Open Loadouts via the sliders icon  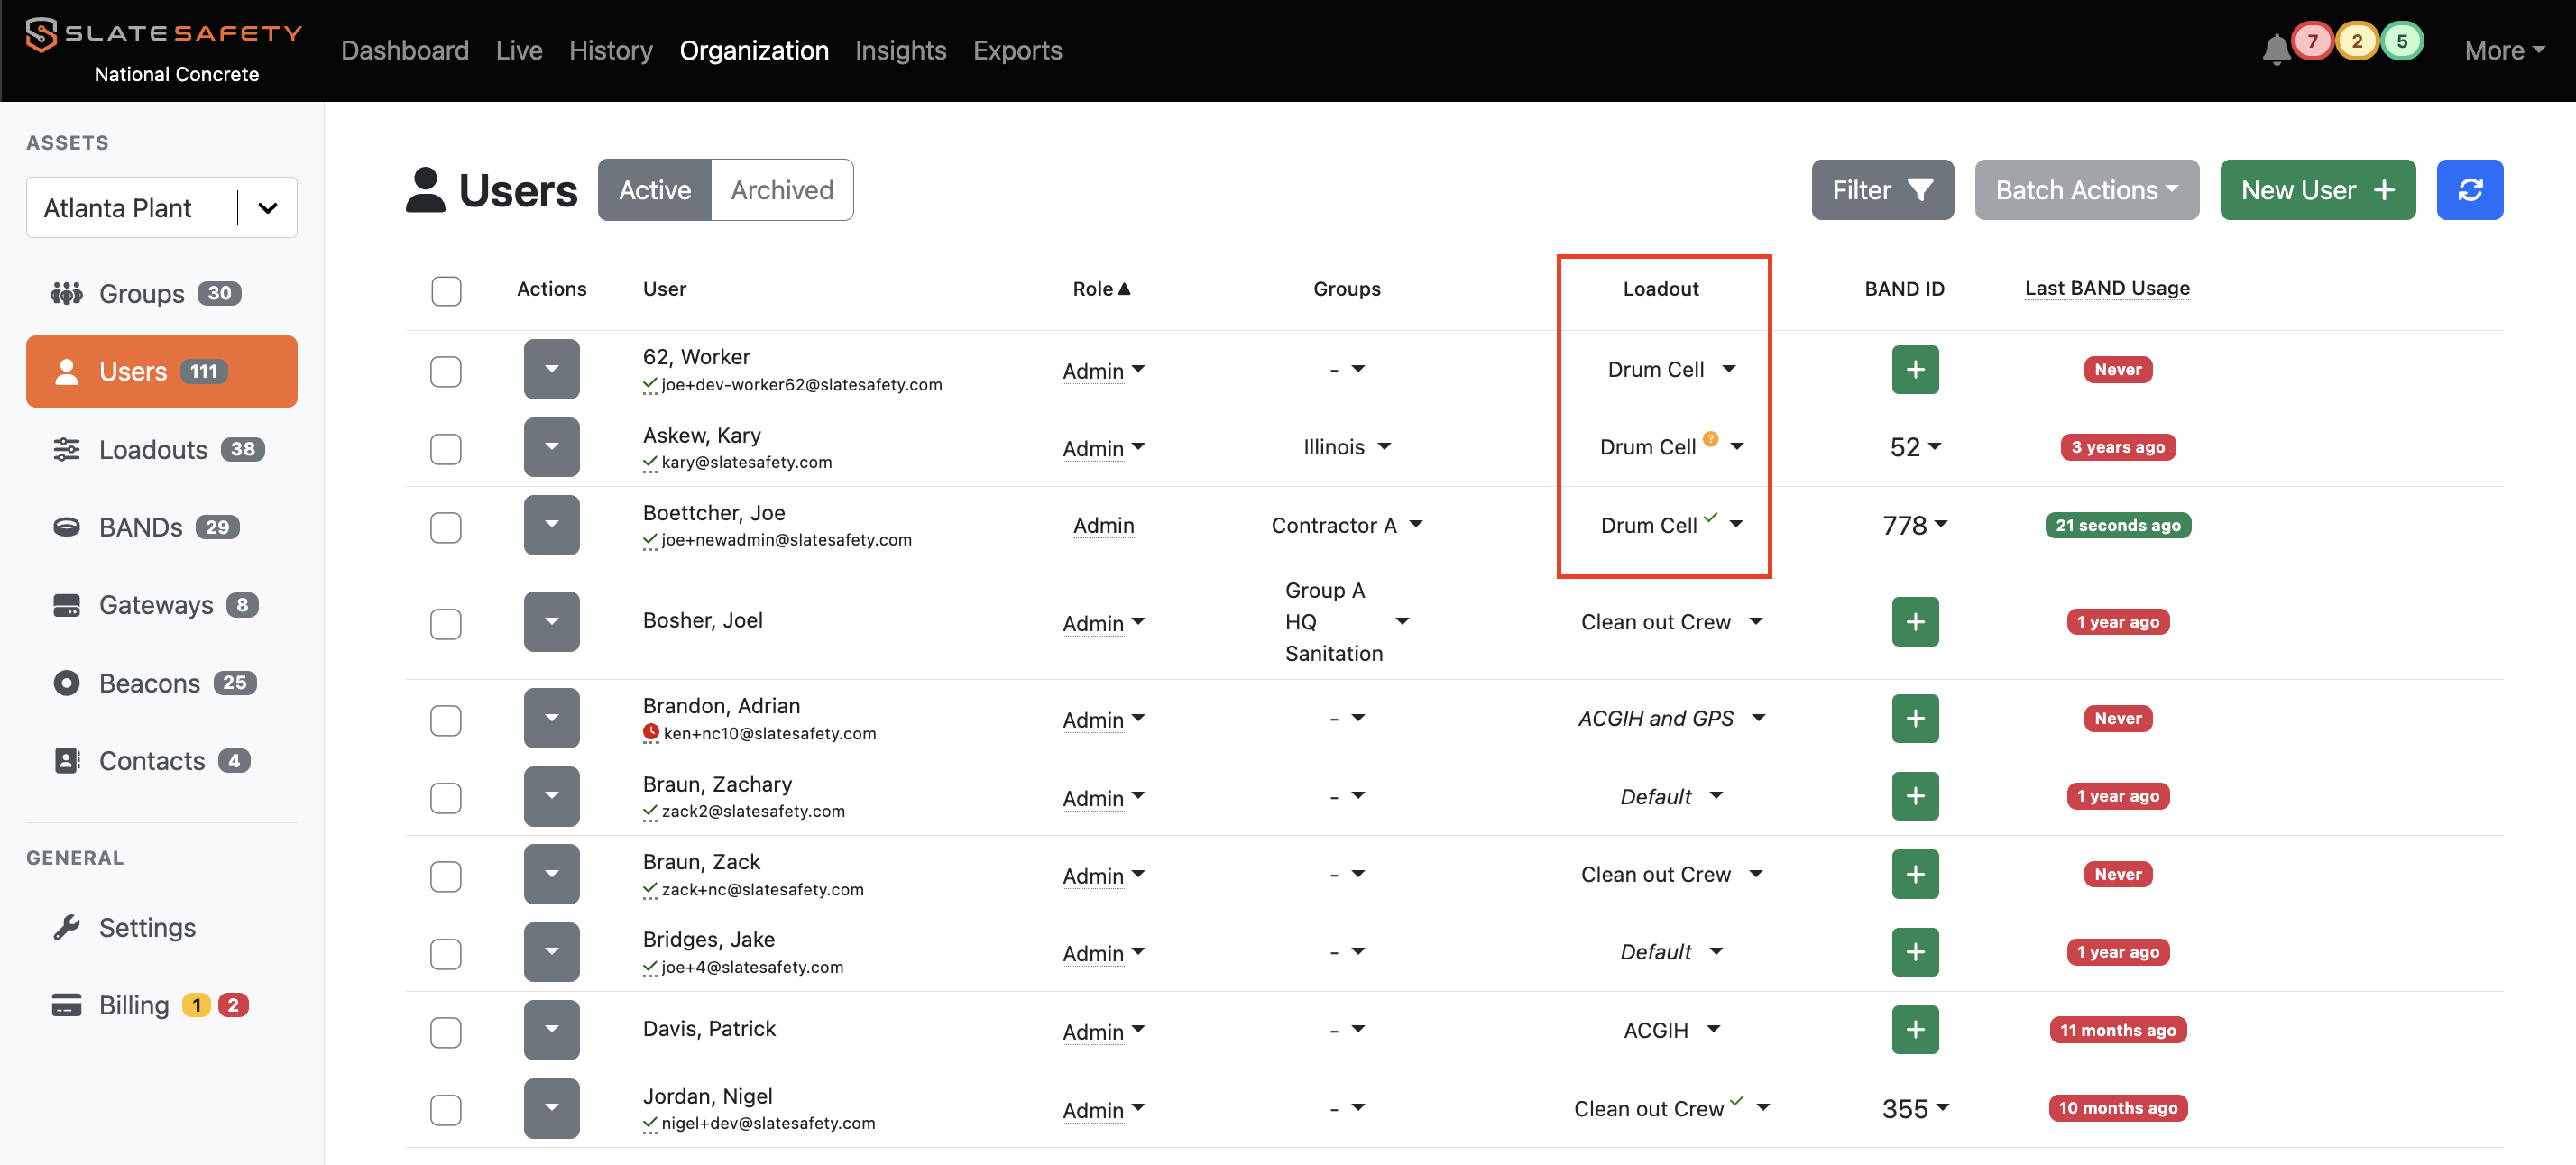pyautogui.click(x=66, y=449)
